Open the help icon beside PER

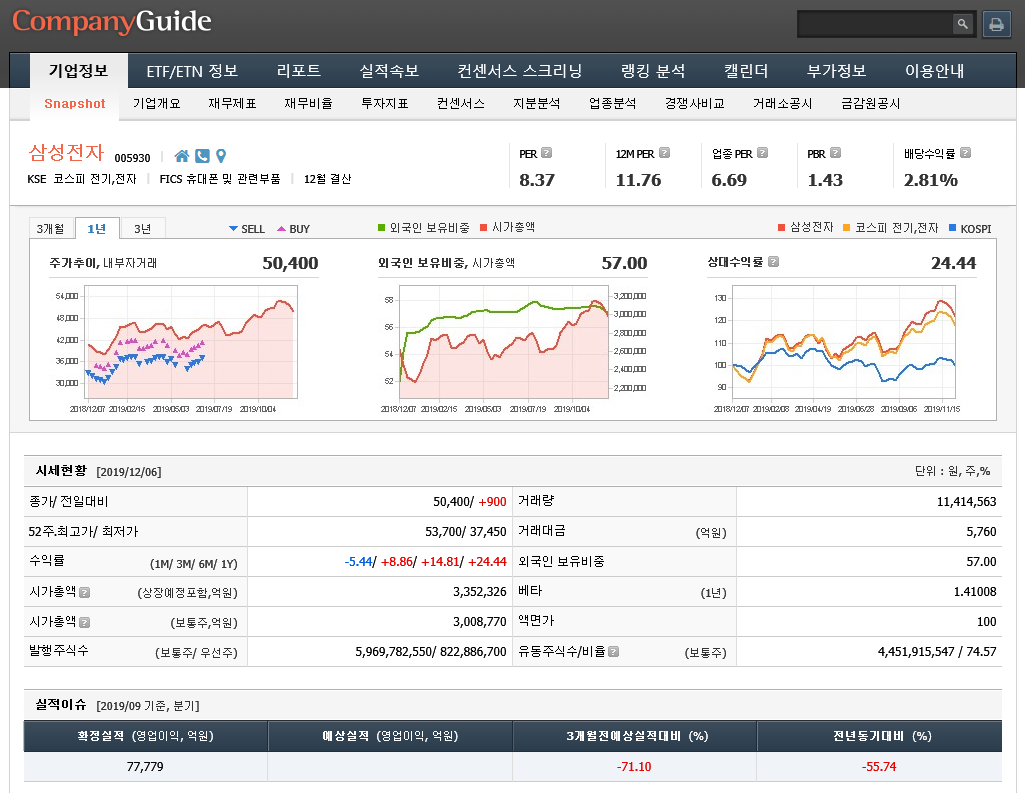(x=546, y=152)
